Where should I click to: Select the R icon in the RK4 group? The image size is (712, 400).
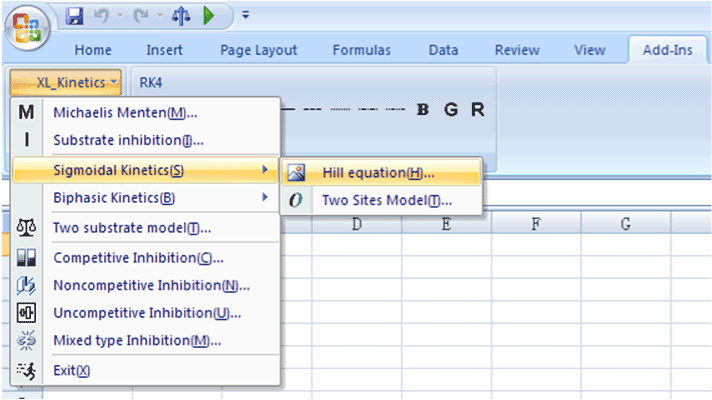(477, 109)
